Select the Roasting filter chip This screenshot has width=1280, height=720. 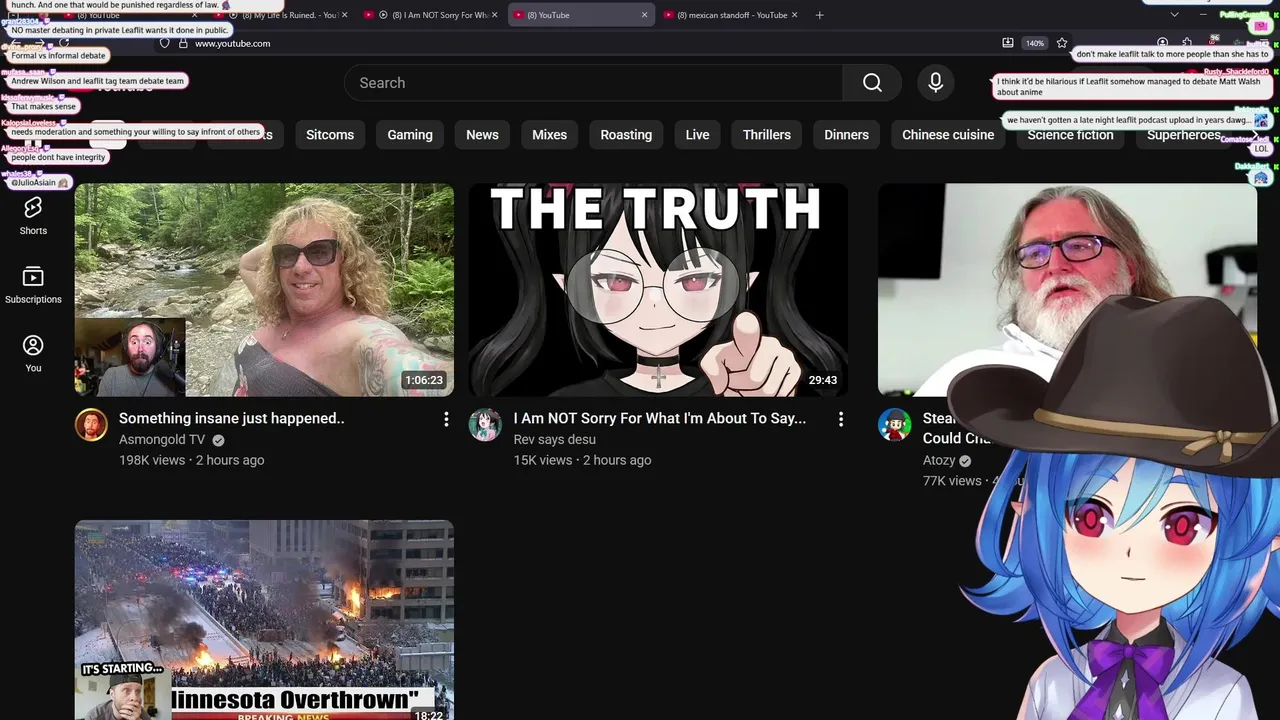point(626,135)
